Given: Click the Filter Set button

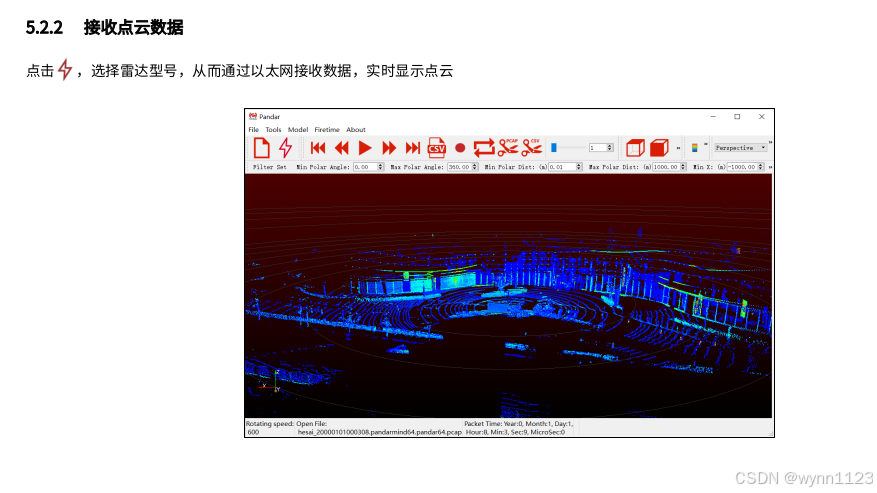Looking at the screenshot, I should [x=270, y=167].
